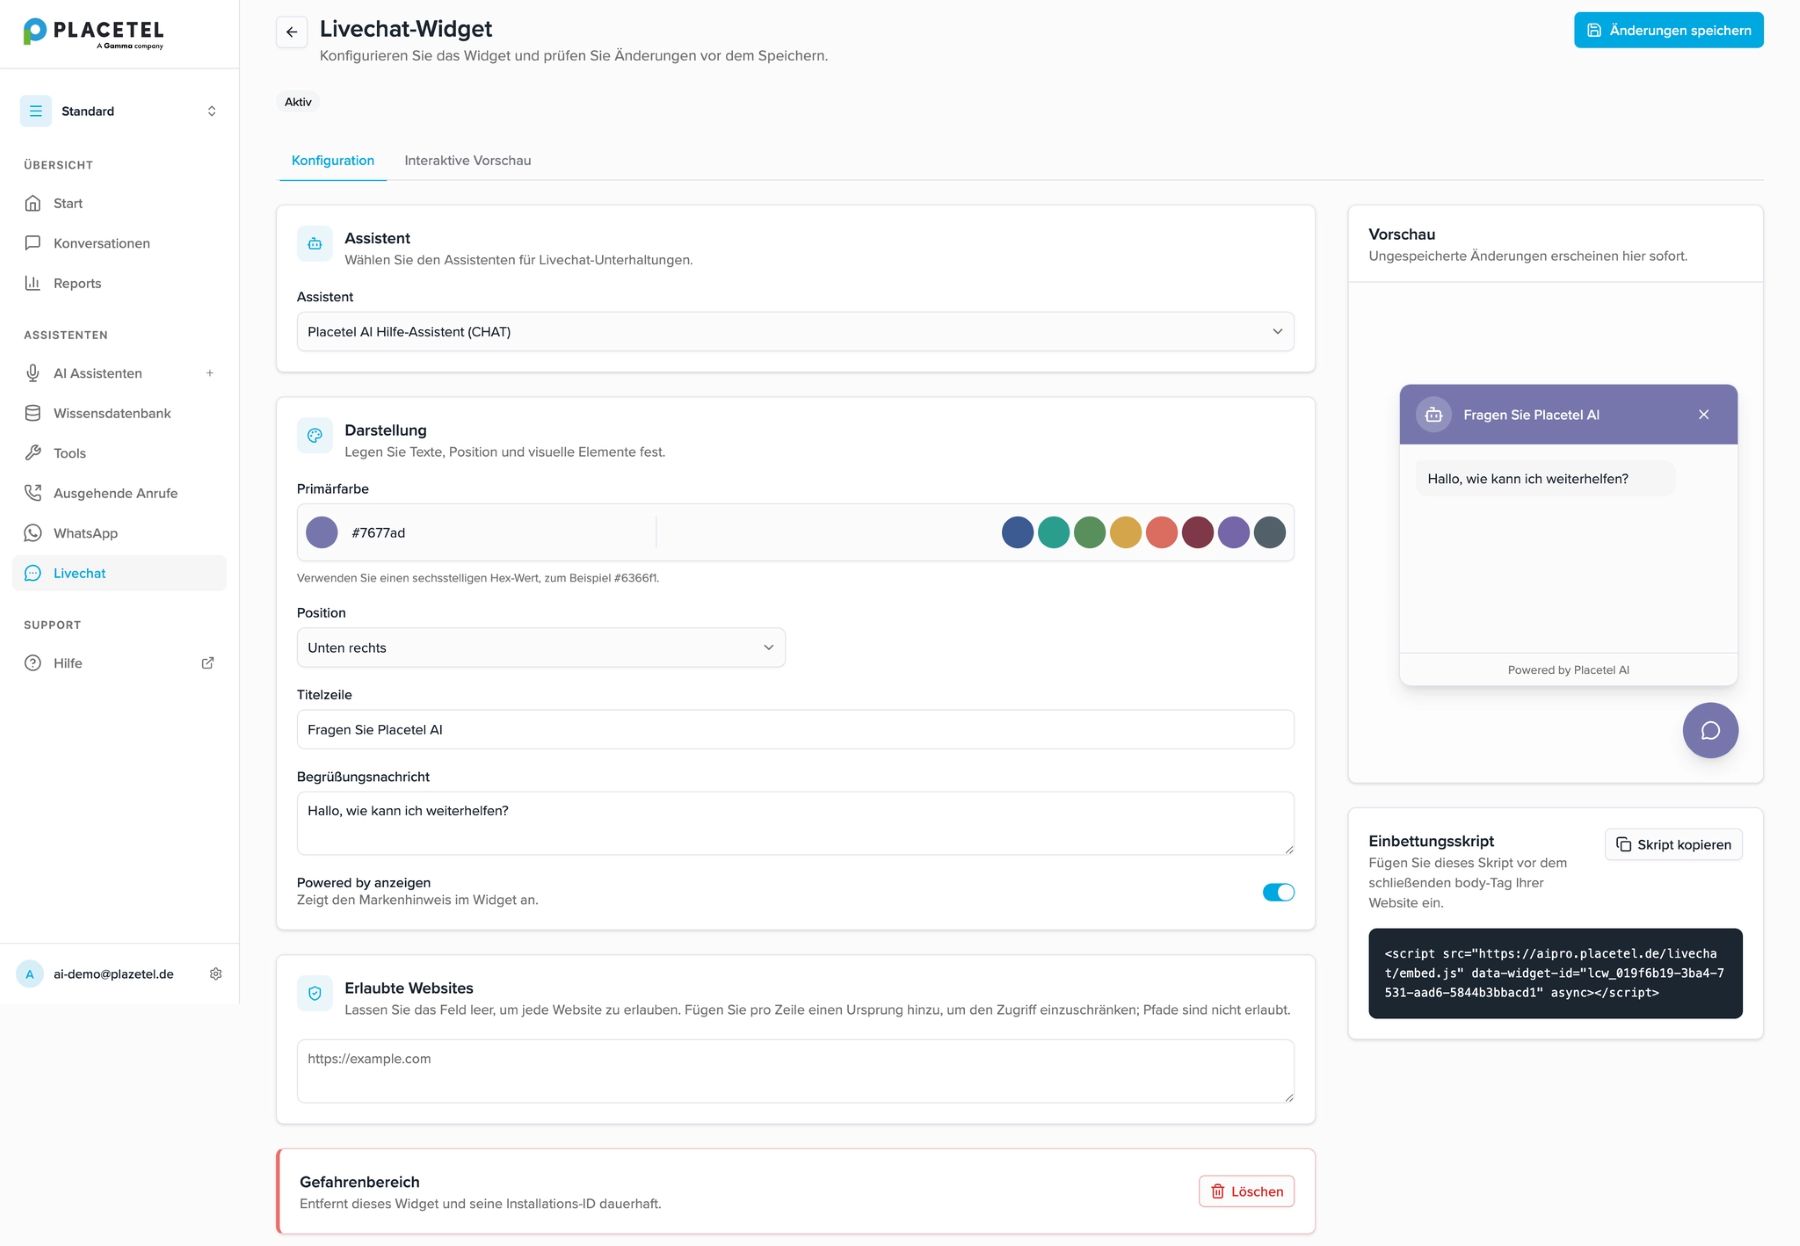The image size is (1800, 1246).
Task: Click the Powered by Placetel AI footer
Action: (1569, 670)
